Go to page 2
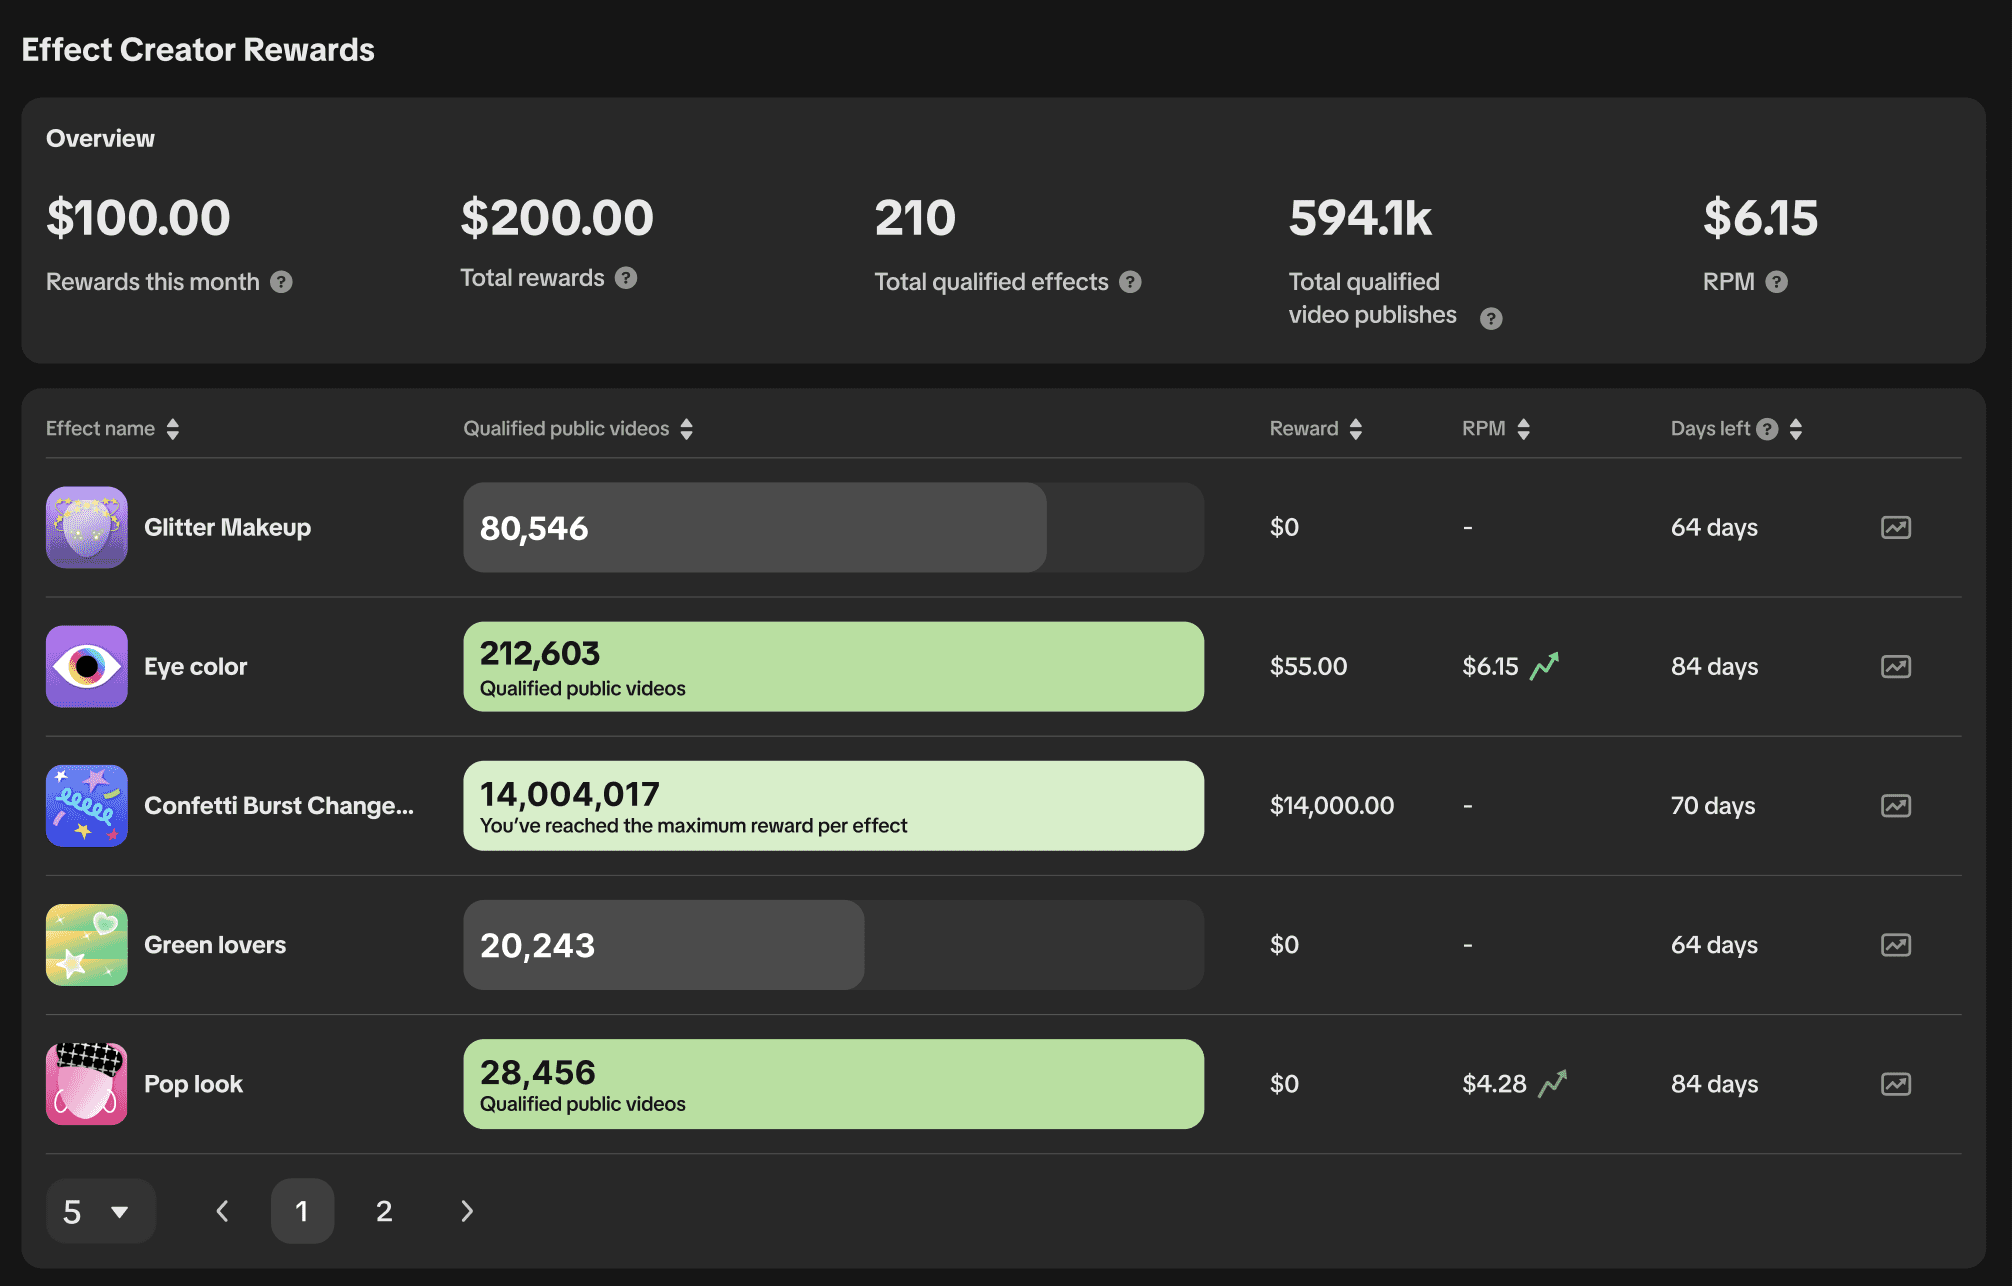 384,1211
